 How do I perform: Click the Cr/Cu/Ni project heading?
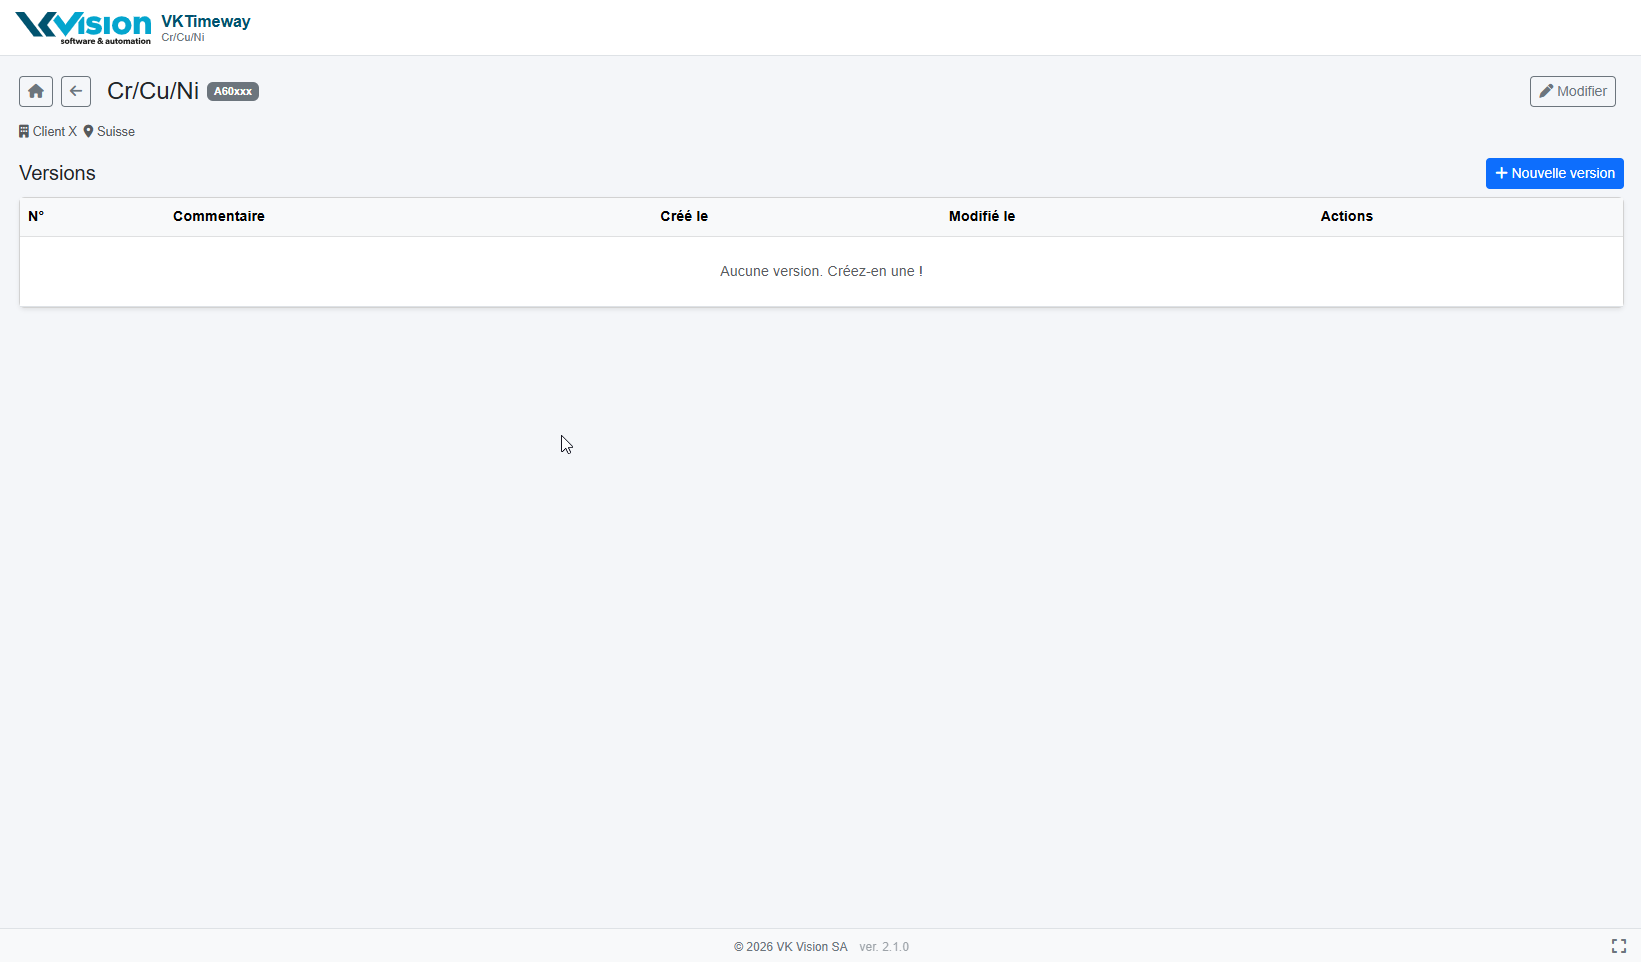coord(153,91)
